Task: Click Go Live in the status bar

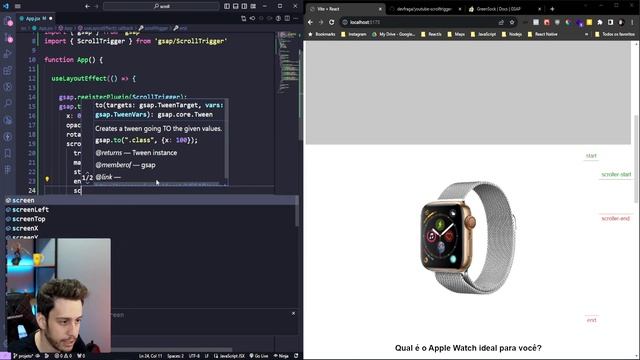Action: tap(259, 356)
